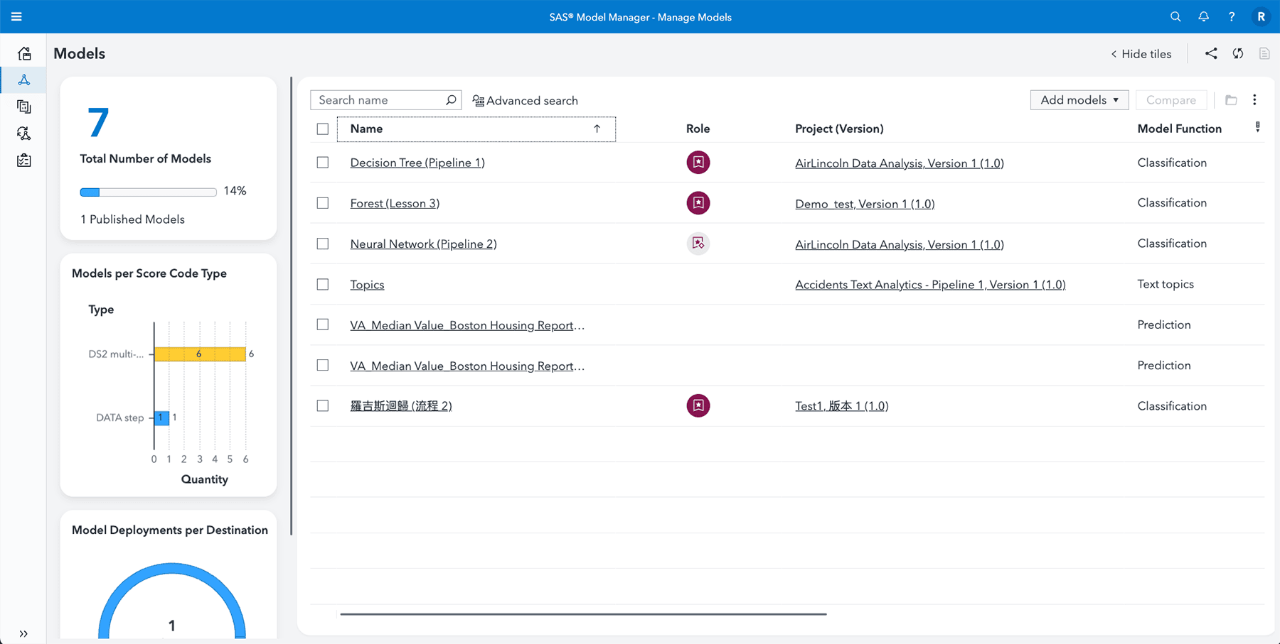Open the table overflow menu beside folder icon
This screenshot has height=644, width=1280.
[1255, 100]
